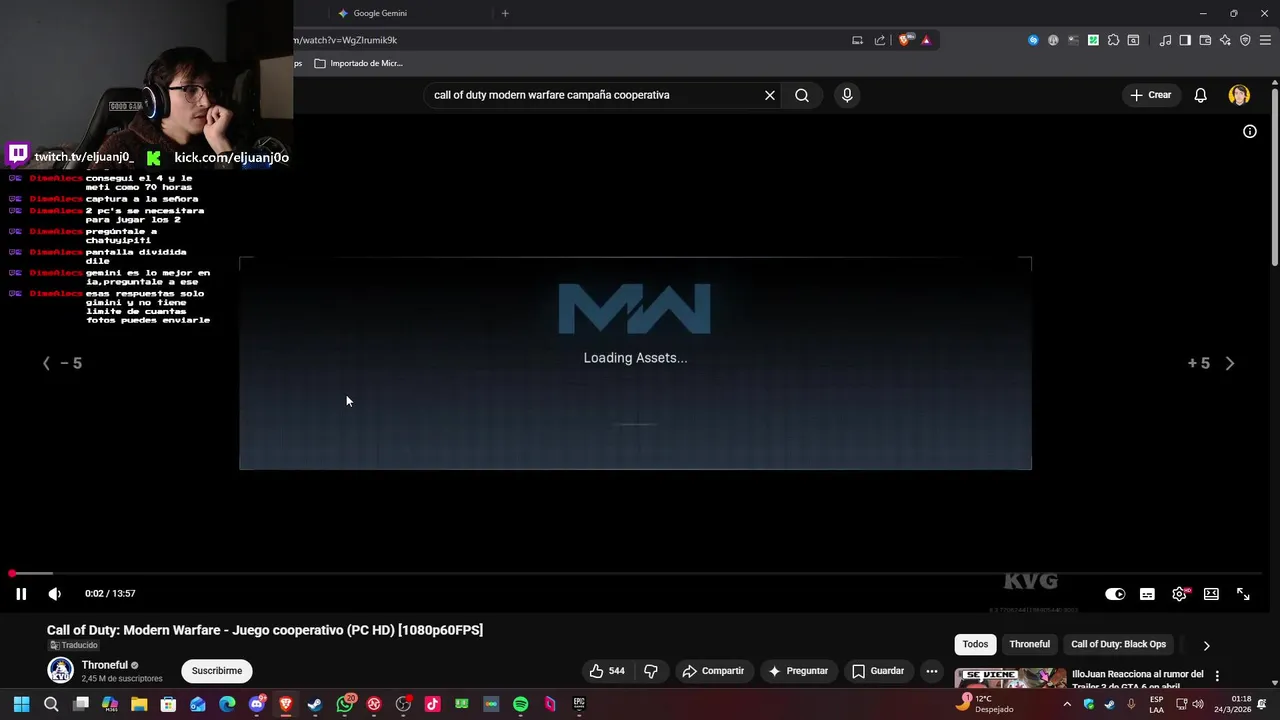Open the browser extensions puzzle icon
Image resolution: width=1280 pixels, height=720 pixels.
(x=1113, y=40)
